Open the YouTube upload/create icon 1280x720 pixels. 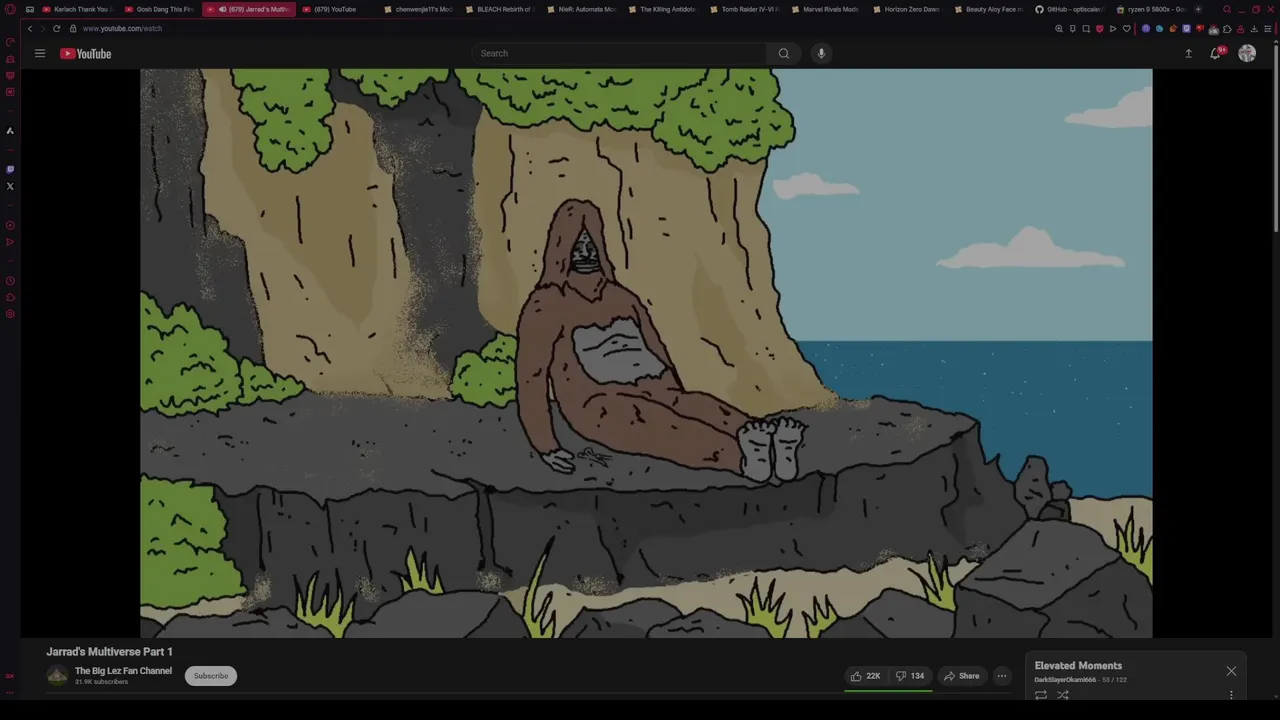[1188, 53]
